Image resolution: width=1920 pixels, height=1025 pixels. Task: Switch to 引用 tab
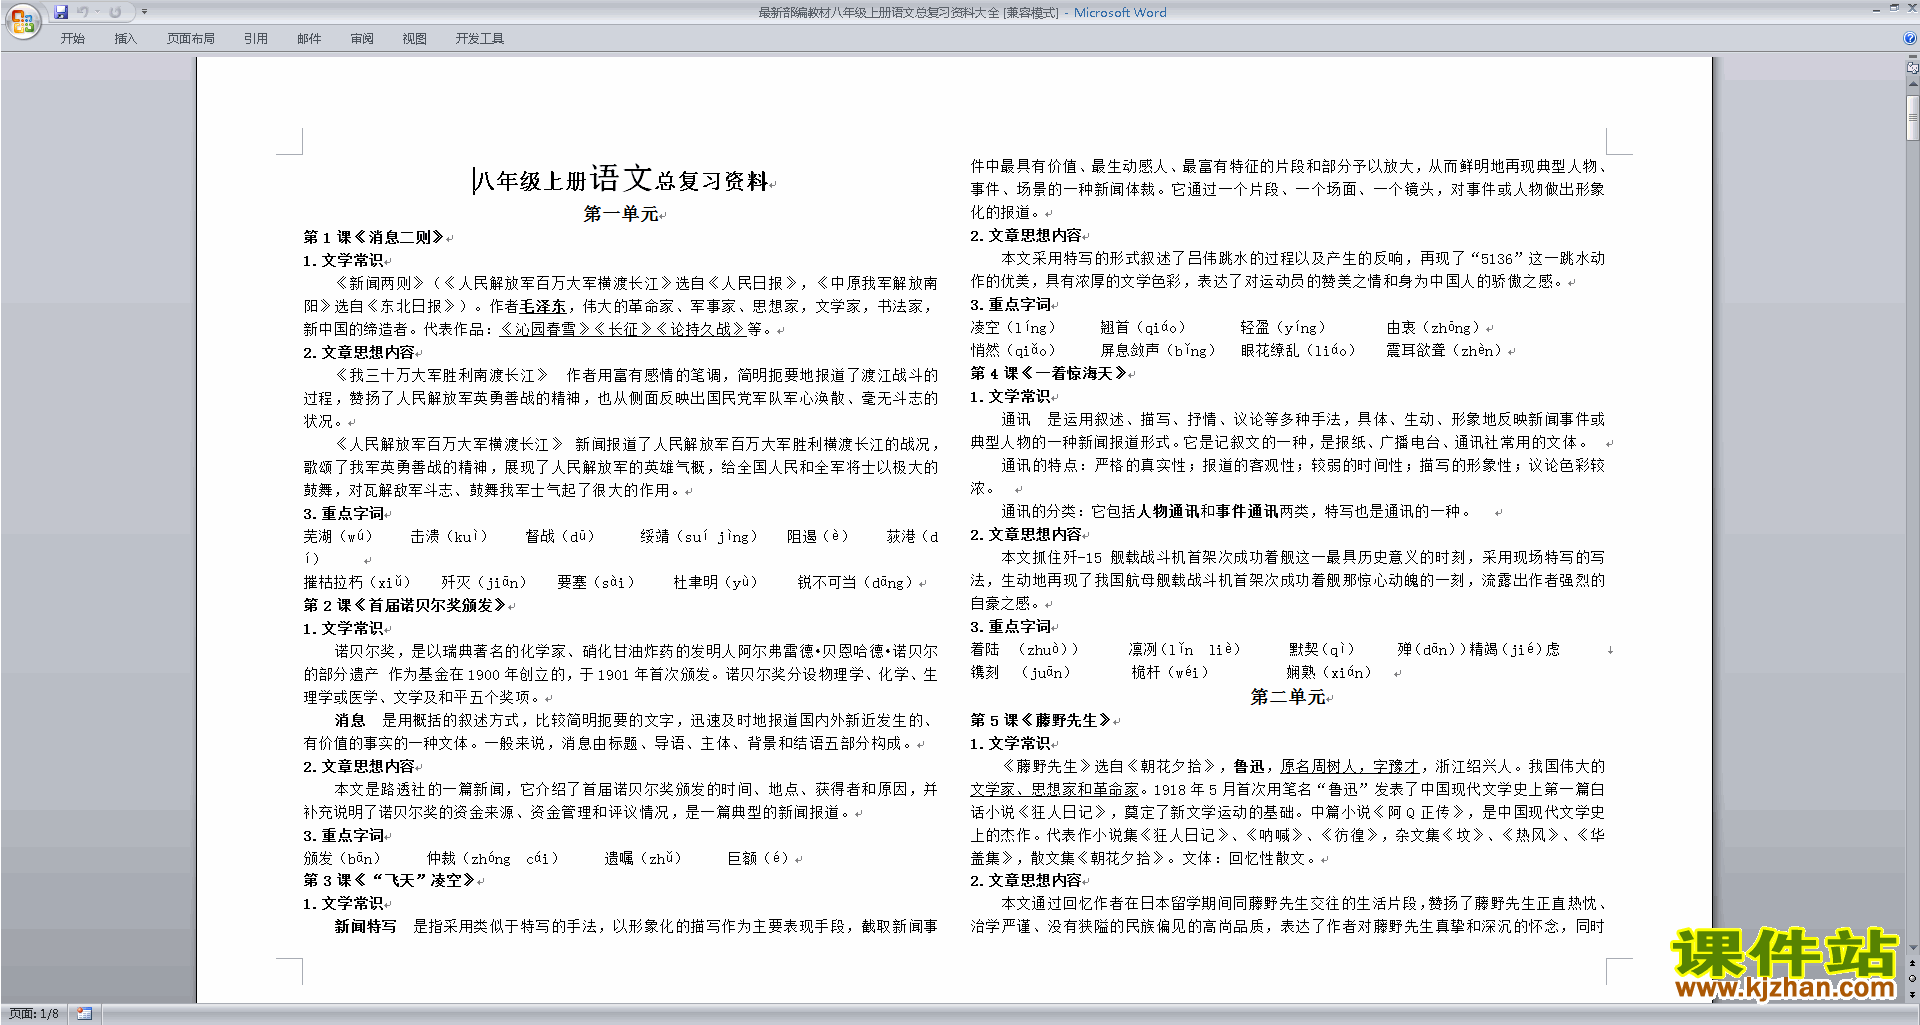click(256, 39)
